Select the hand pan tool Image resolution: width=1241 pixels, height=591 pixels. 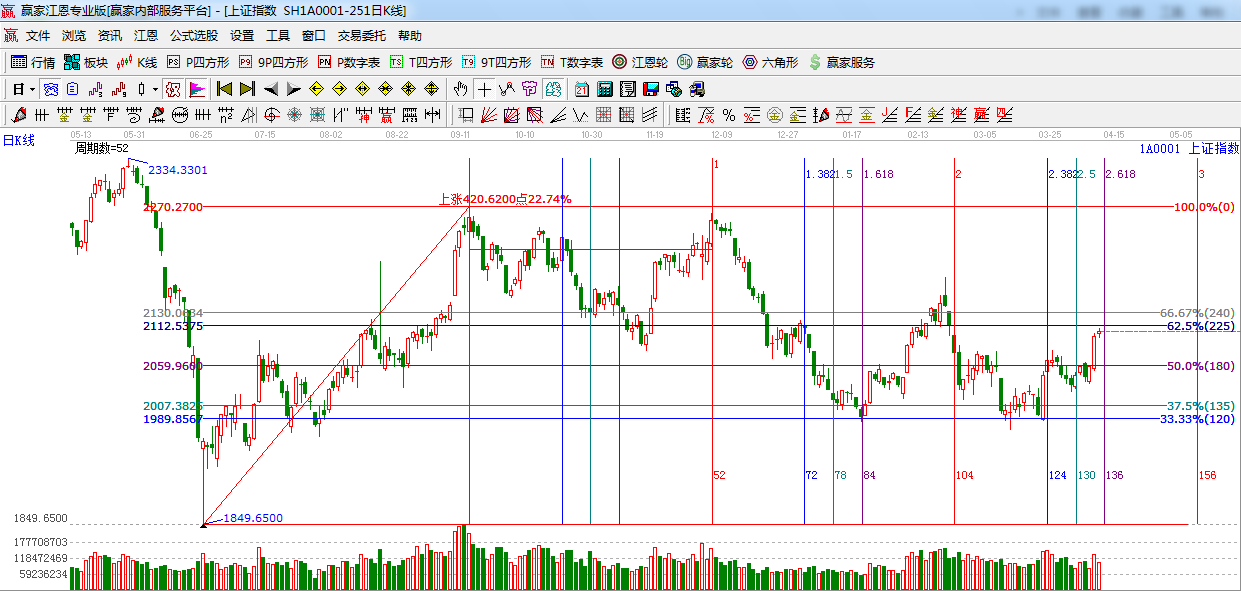coord(461,89)
